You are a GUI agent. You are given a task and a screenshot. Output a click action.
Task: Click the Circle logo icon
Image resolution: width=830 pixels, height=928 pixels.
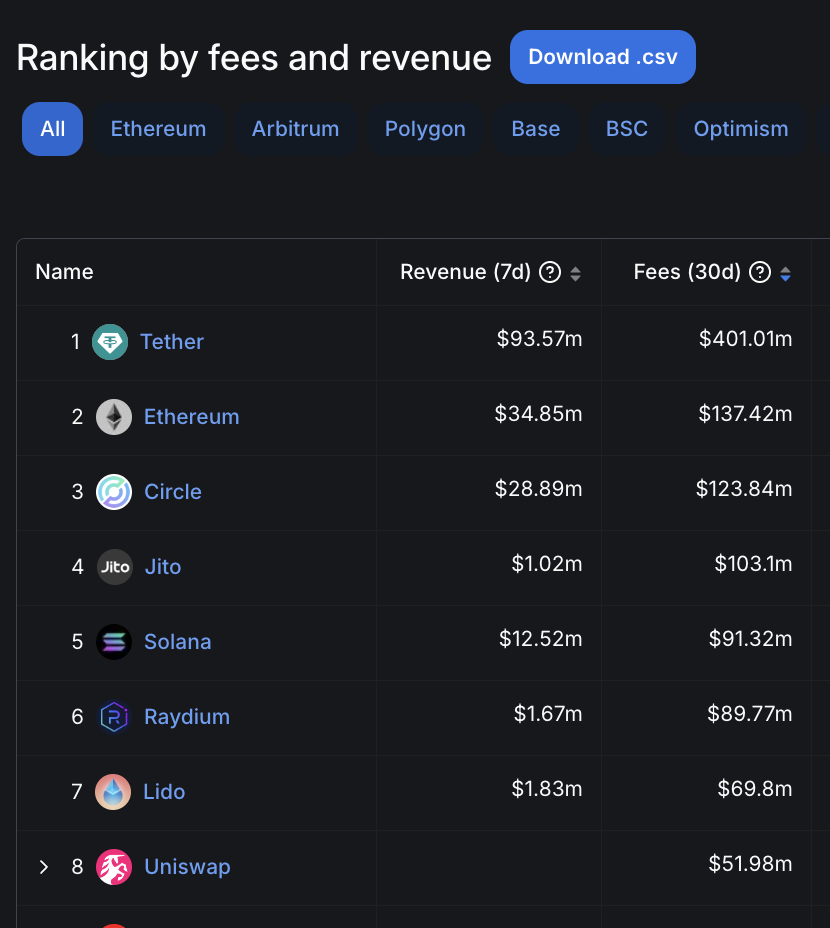(x=114, y=492)
